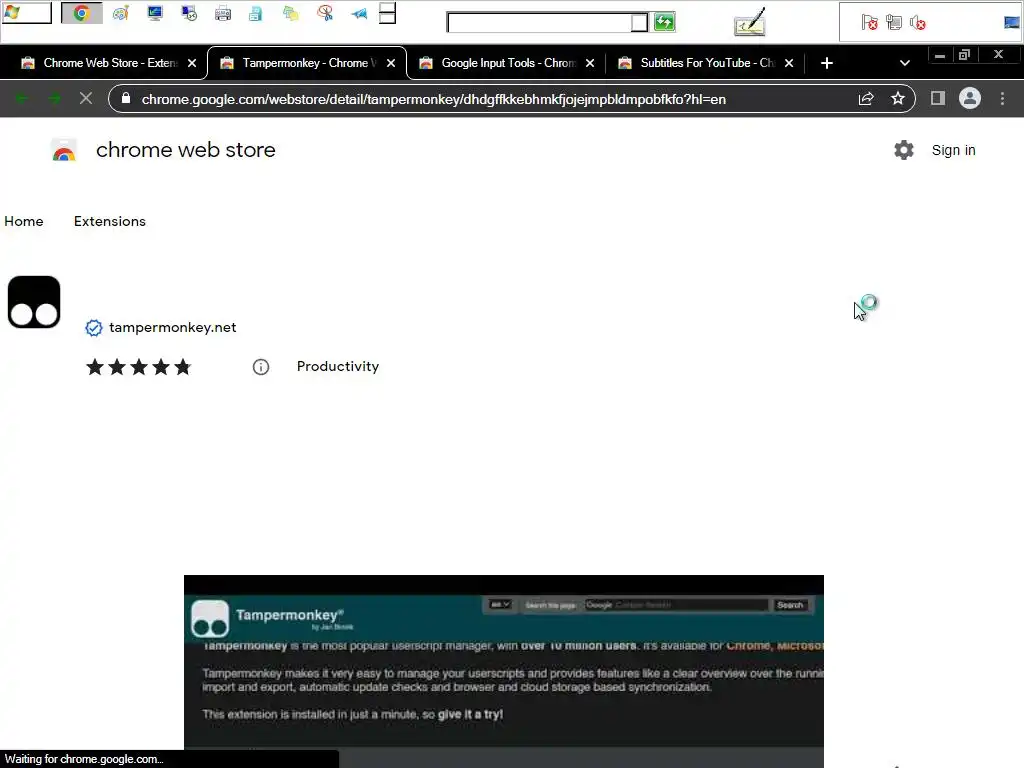This screenshot has width=1024, height=768.
Task: Launch Paint from the taskbar
Action: [x=121, y=13]
